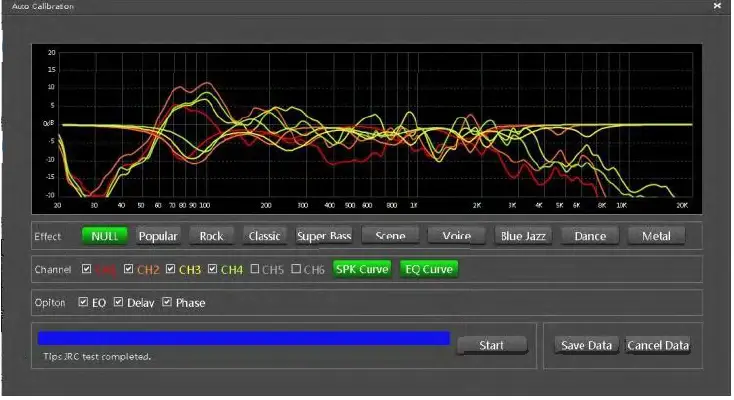Select the Classic effect preset
734x400 pixels.
[x=264, y=236]
